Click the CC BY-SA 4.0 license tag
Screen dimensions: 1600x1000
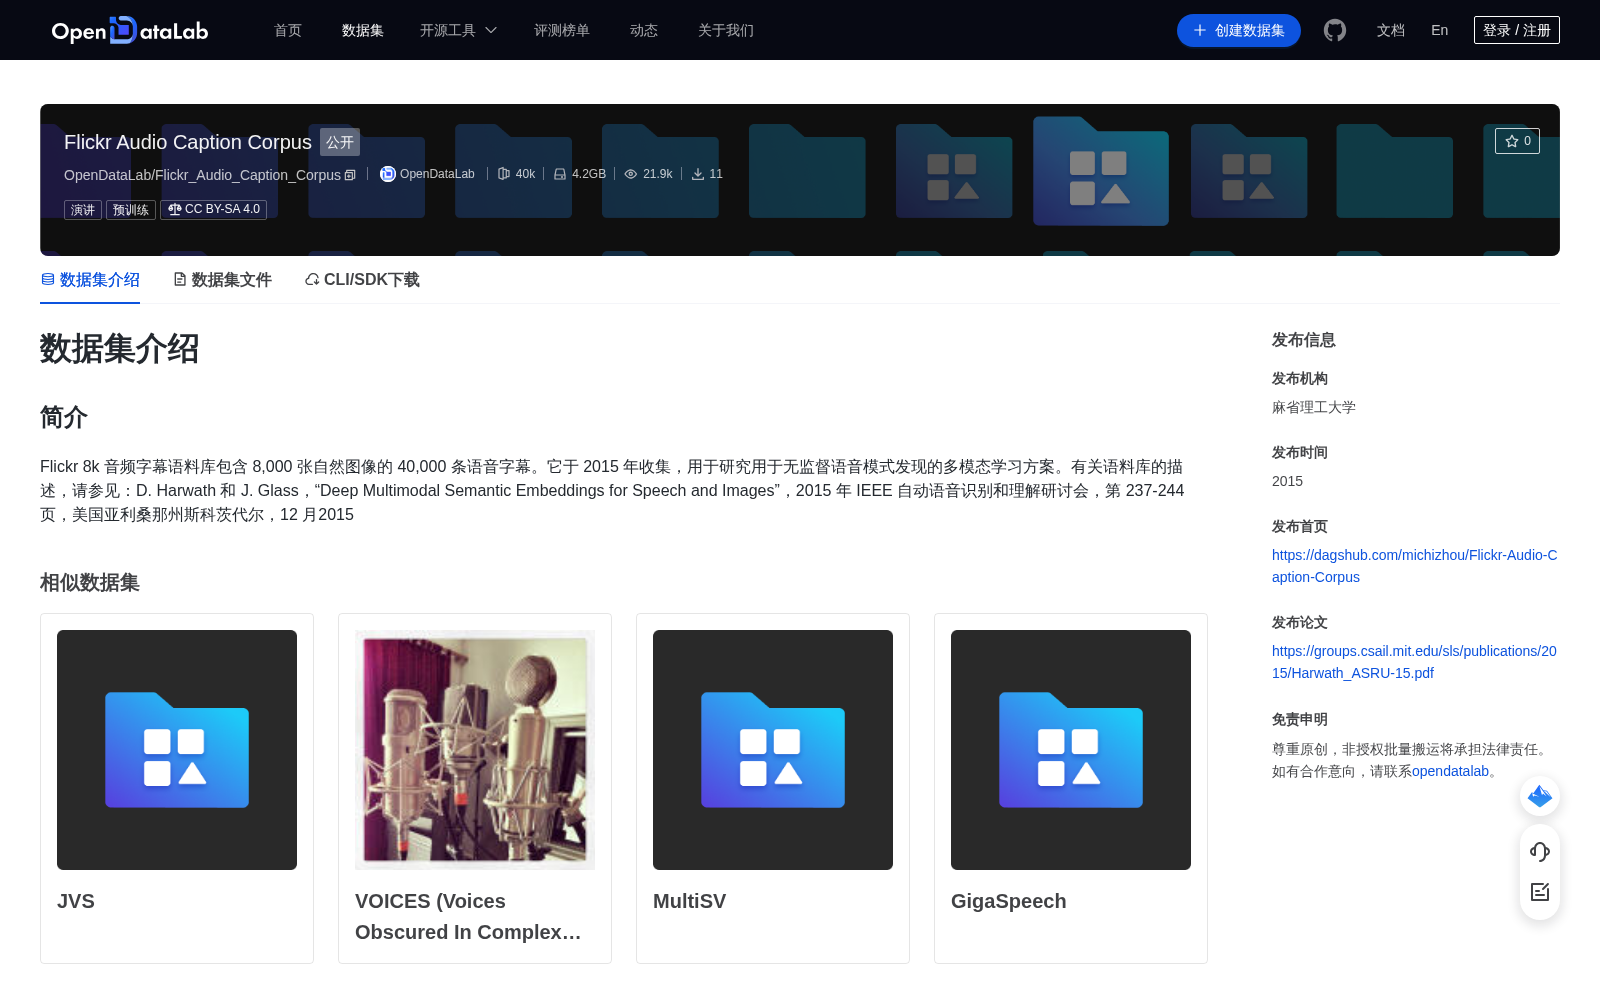click(214, 209)
